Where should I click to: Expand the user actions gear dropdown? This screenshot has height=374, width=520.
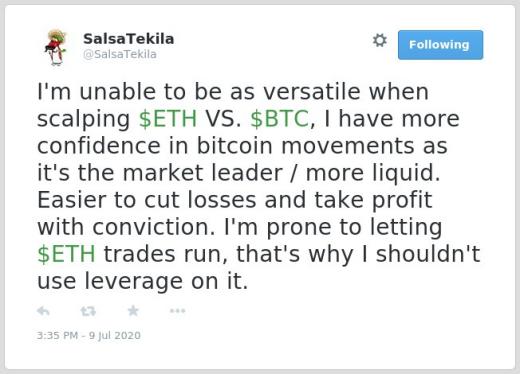[x=380, y=40]
